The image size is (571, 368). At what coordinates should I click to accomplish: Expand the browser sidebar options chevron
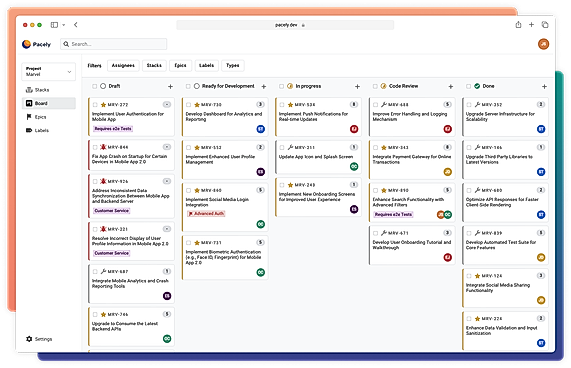63,25
